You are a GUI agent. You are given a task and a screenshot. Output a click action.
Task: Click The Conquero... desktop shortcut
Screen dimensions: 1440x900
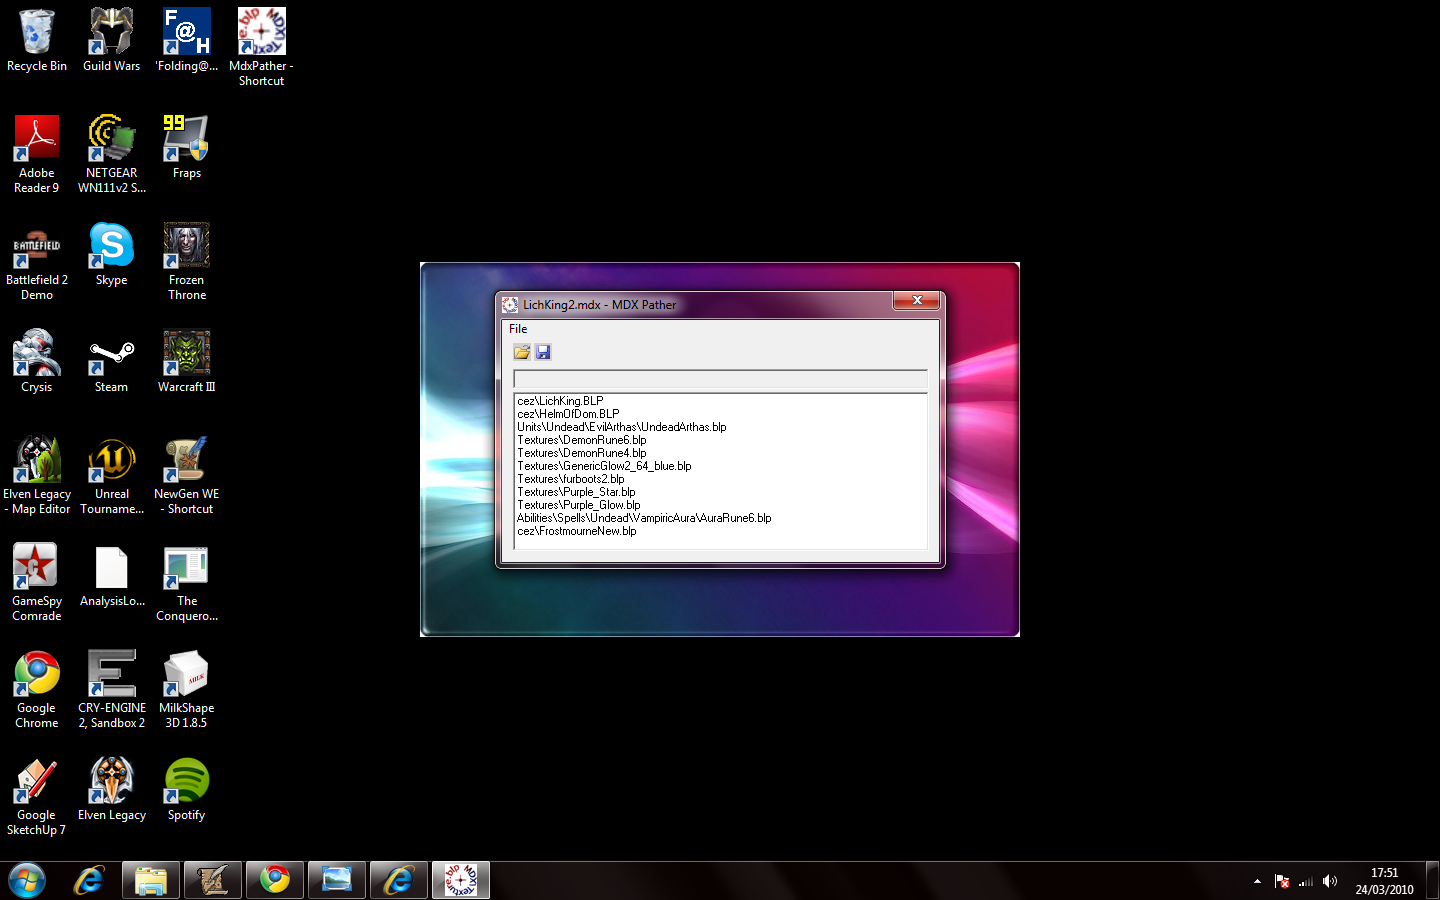pos(187,582)
